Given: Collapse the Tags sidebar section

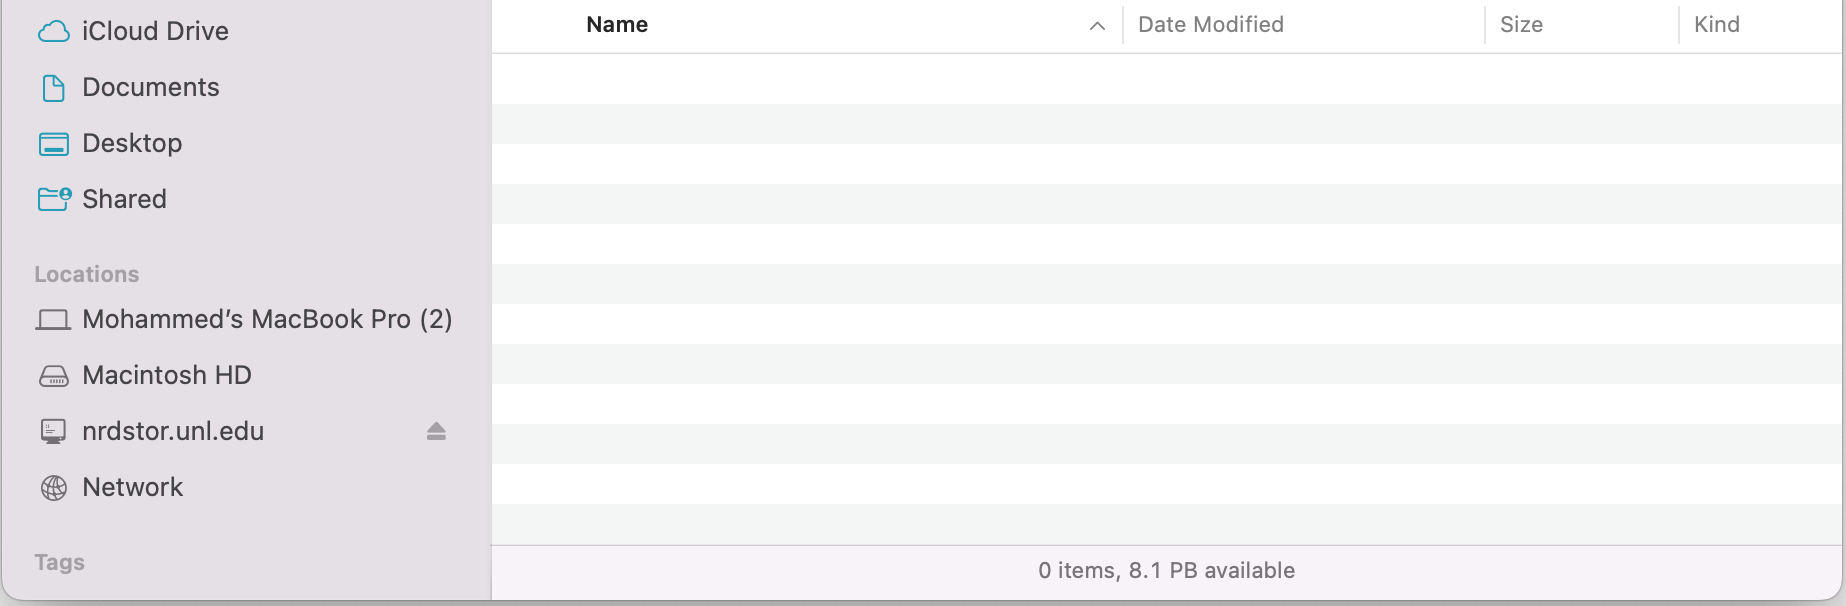Looking at the screenshot, I should 60,562.
